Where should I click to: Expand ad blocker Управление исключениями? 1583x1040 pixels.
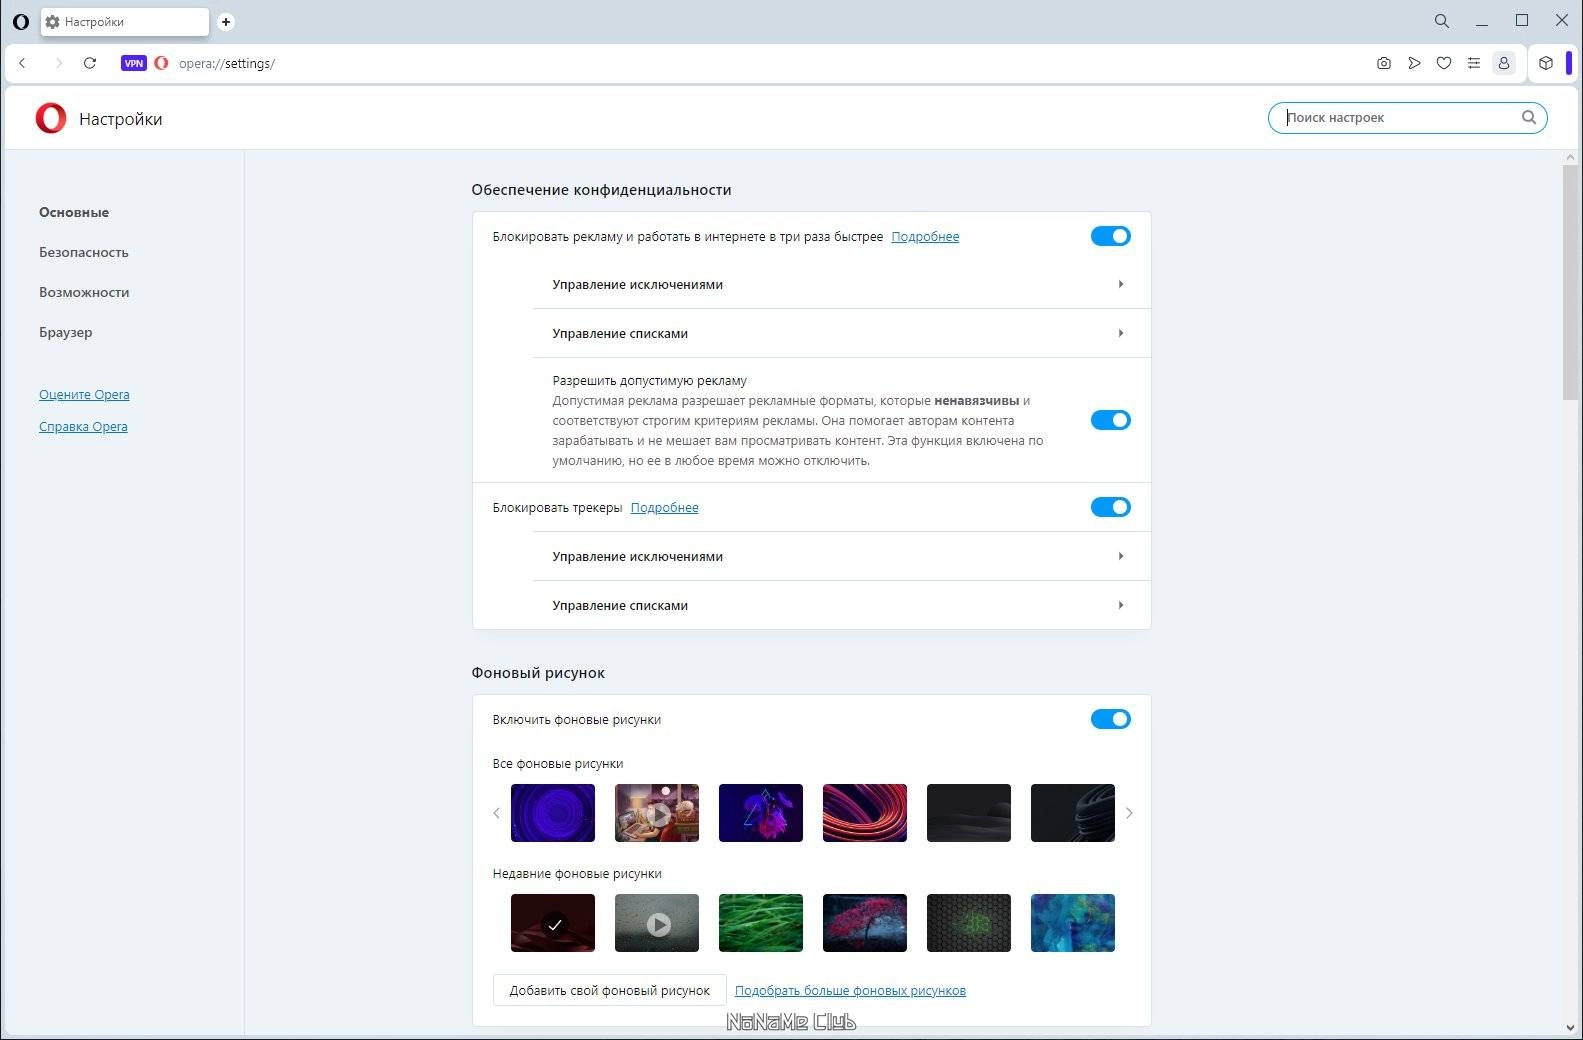841,284
